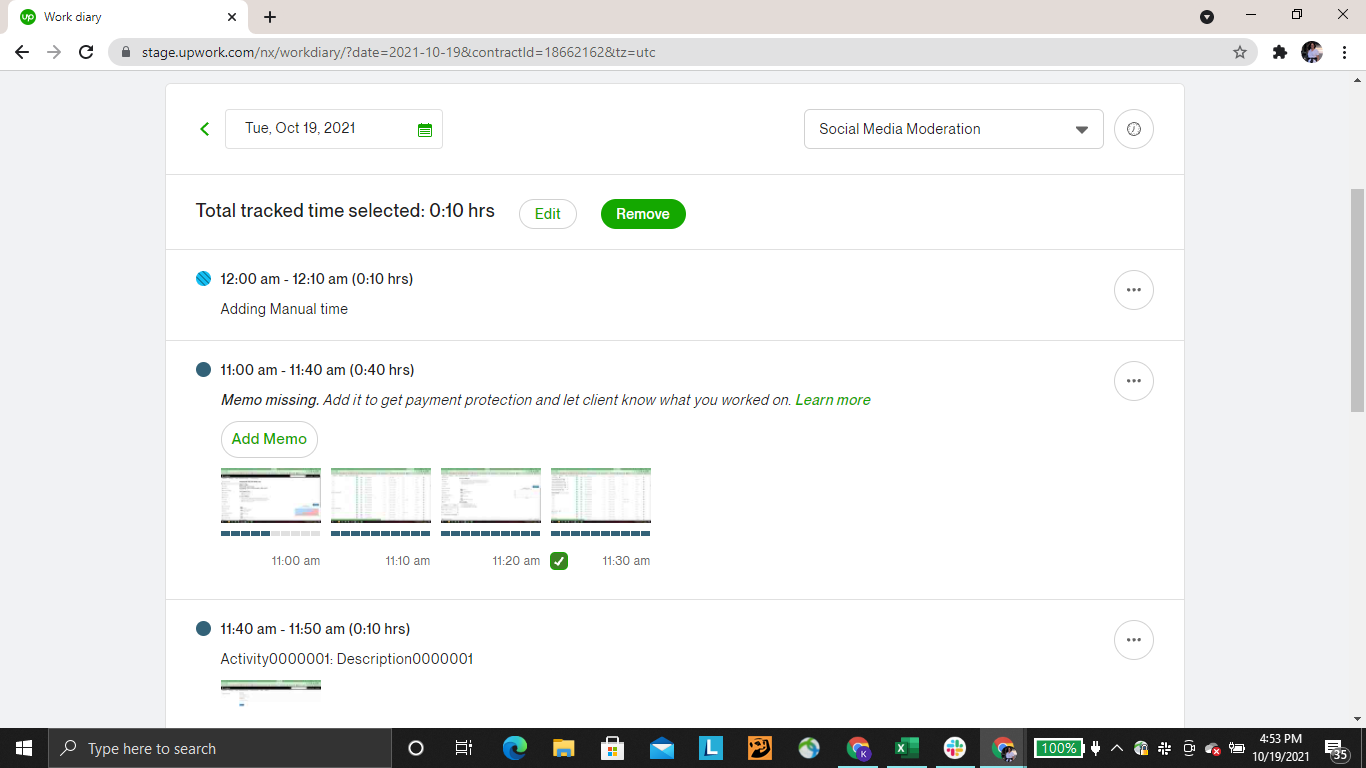The width and height of the screenshot is (1366, 768).
Task: Bookmark this page with the star icon
Action: [x=1240, y=52]
